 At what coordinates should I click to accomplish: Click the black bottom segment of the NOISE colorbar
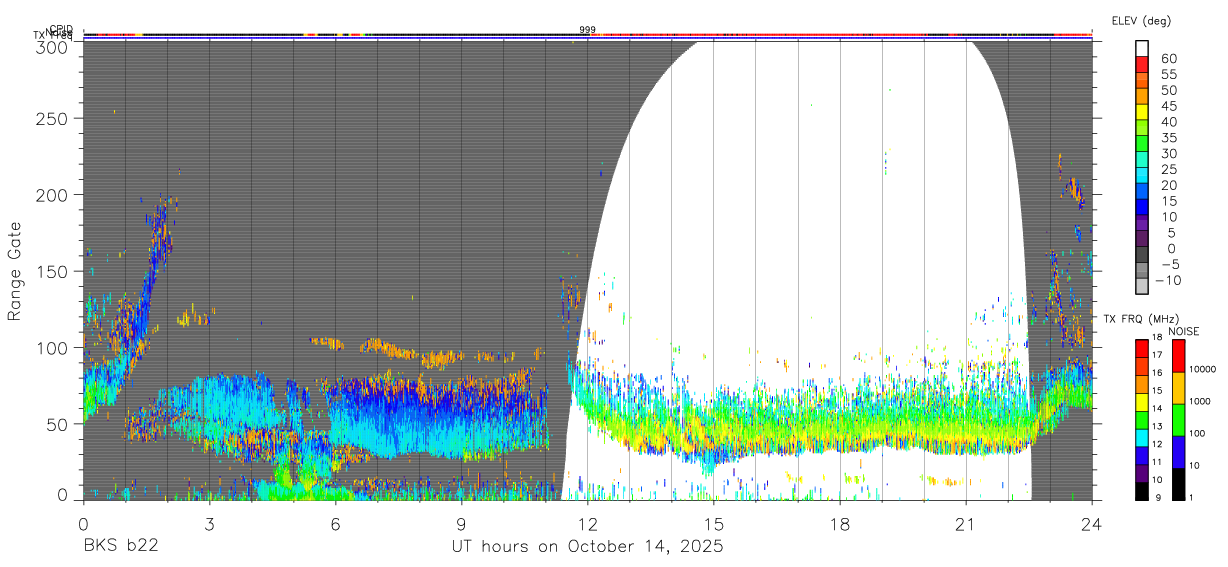[x=1180, y=484]
